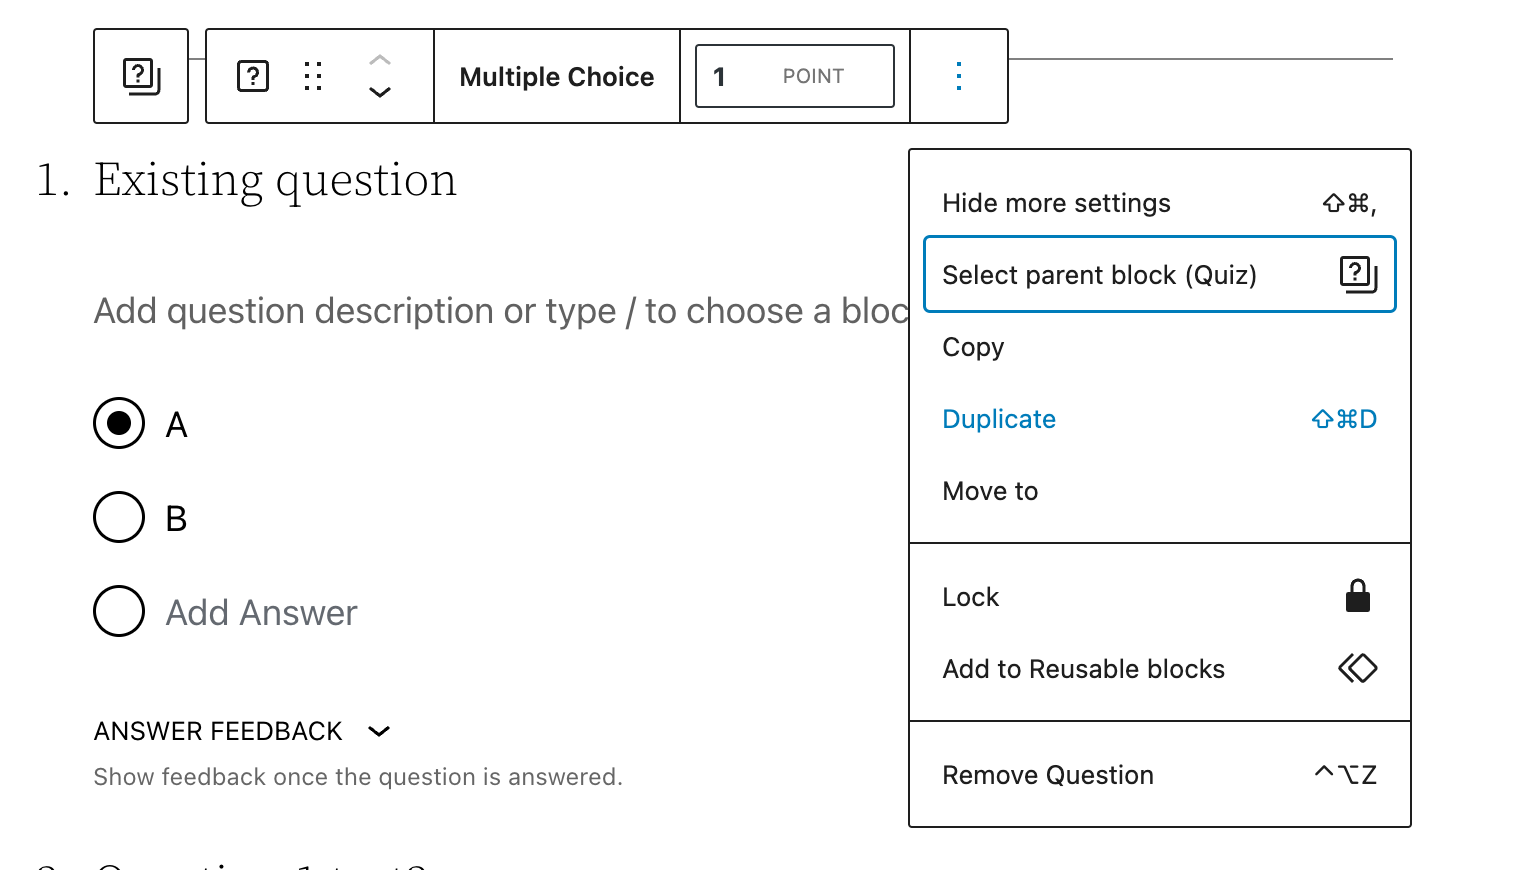The width and height of the screenshot is (1534, 870).
Task: Expand the Answer Feedback section
Action: coord(379,731)
